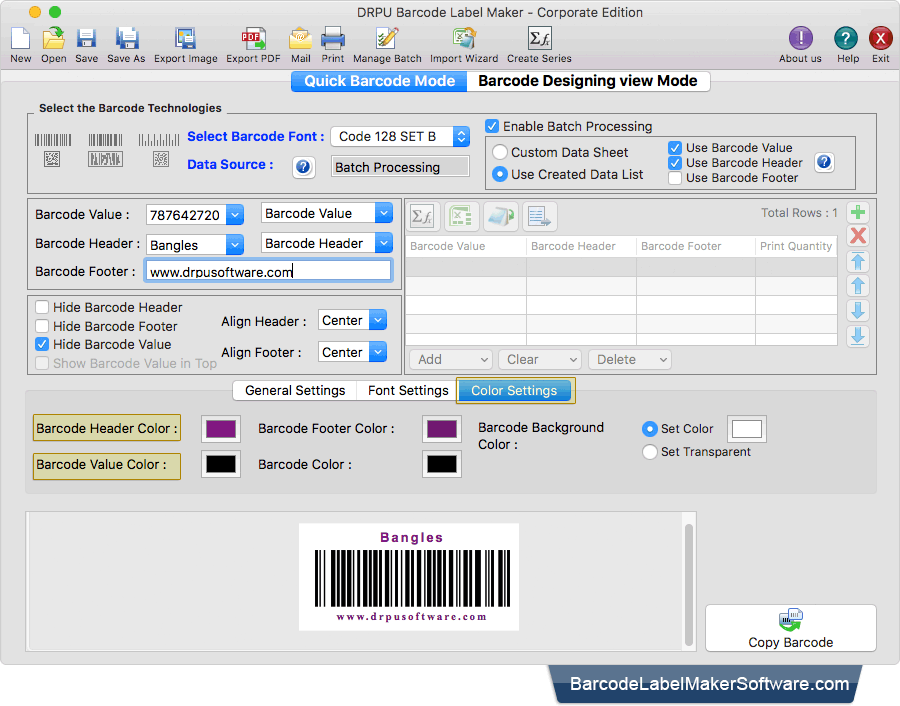Open a file with the Open icon
The width and height of the screenshot is (900, 706).
(x=53, y=39)
